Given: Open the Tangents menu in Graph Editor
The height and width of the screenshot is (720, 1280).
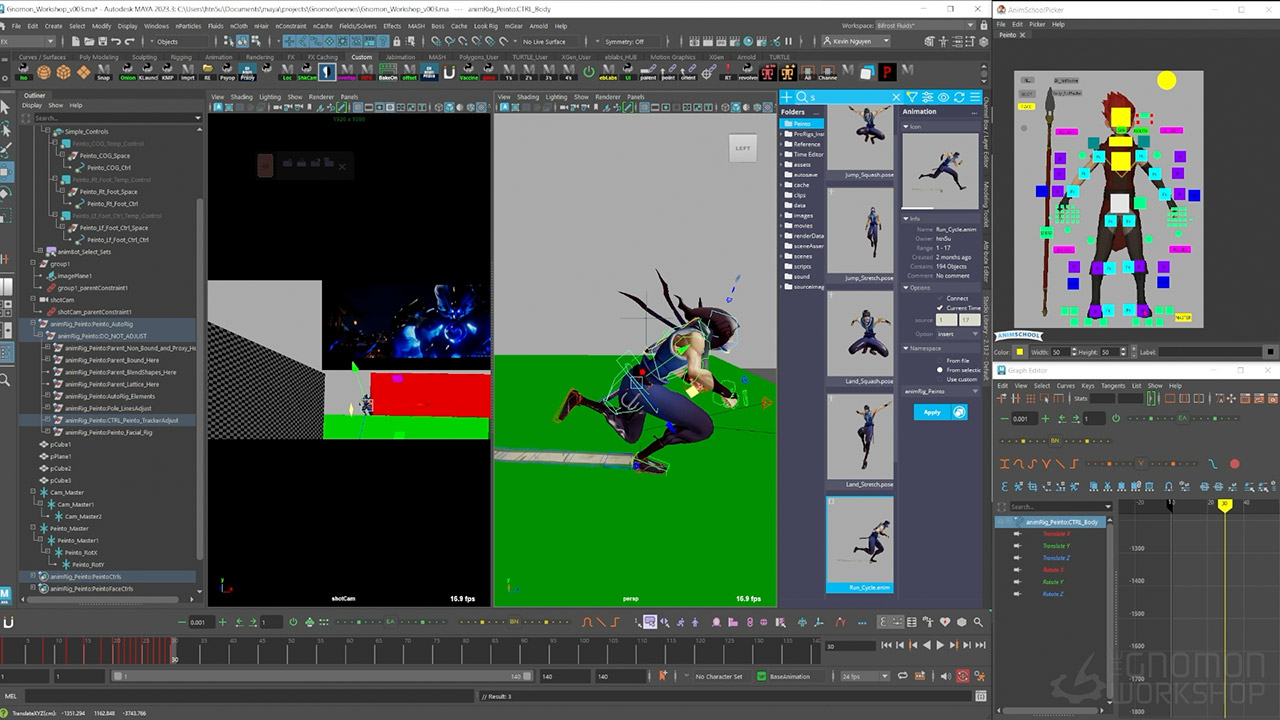Looking at the screenshot, I should coord(1112,385).
